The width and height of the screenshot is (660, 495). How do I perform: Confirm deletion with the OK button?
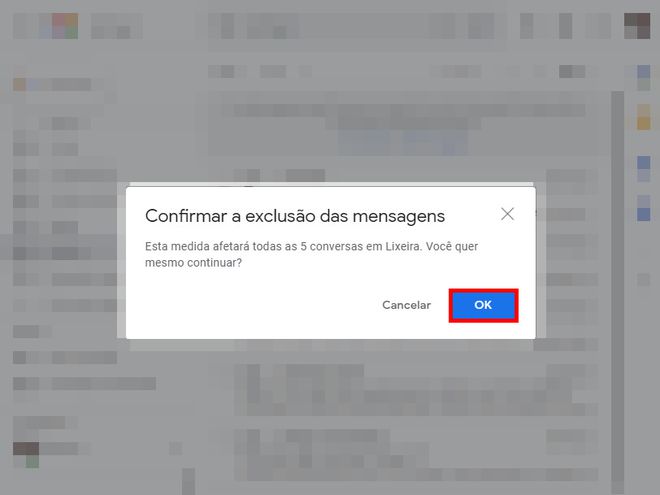483,305
